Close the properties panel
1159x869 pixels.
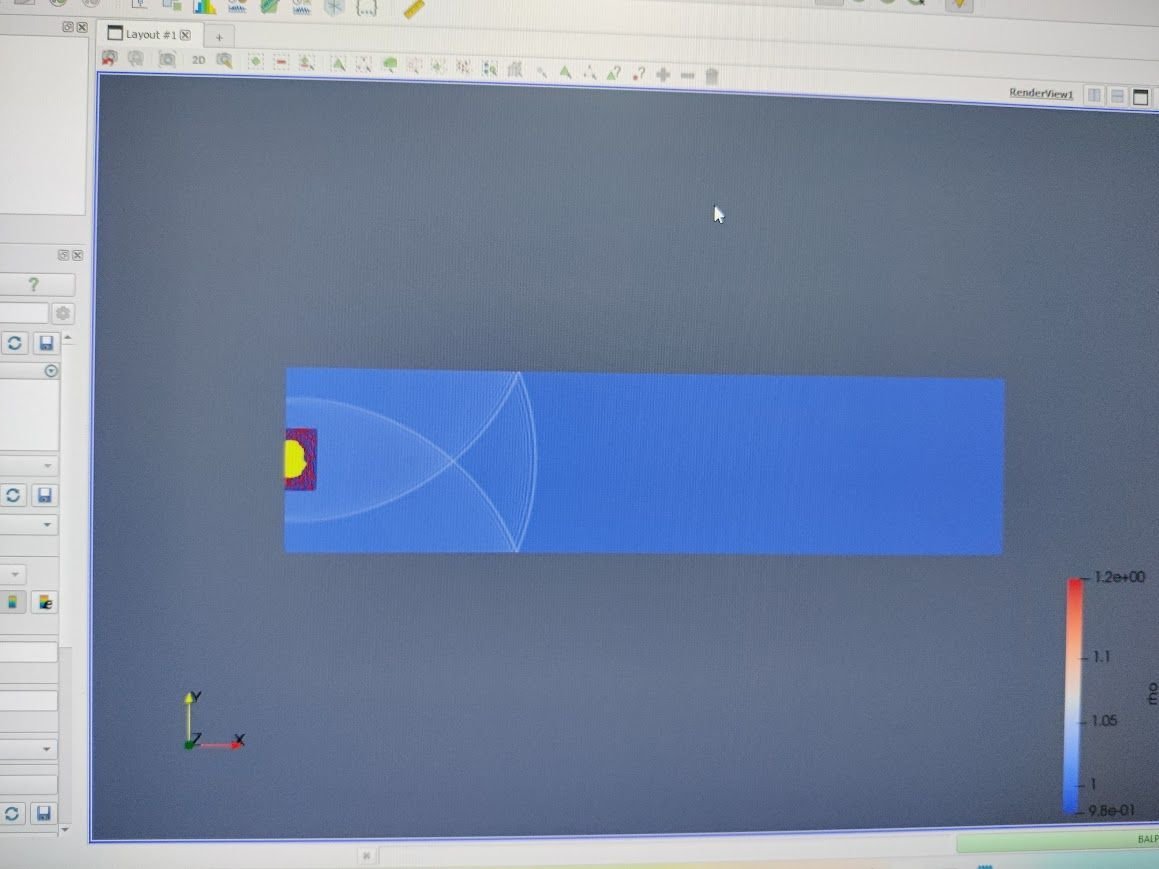78,255
